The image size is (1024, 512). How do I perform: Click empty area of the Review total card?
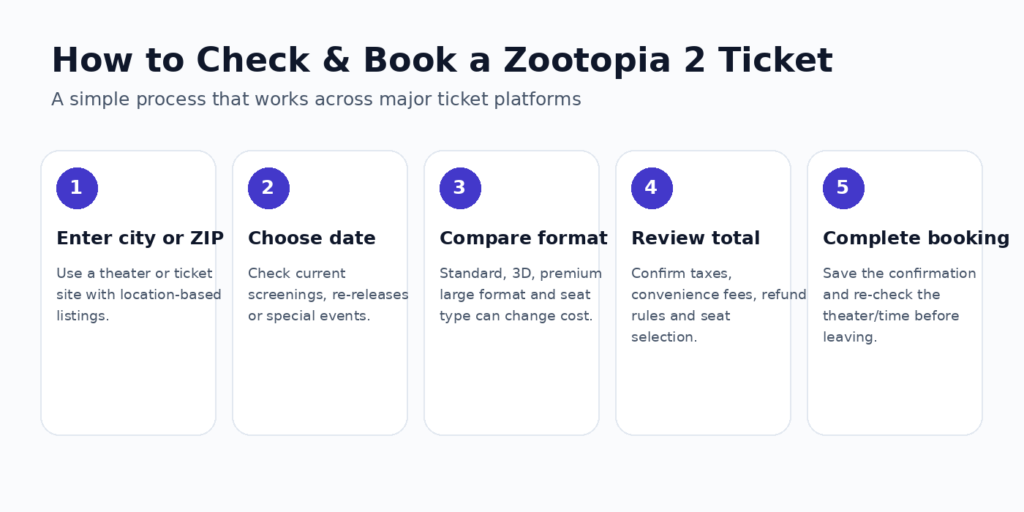tap(703, 392)
